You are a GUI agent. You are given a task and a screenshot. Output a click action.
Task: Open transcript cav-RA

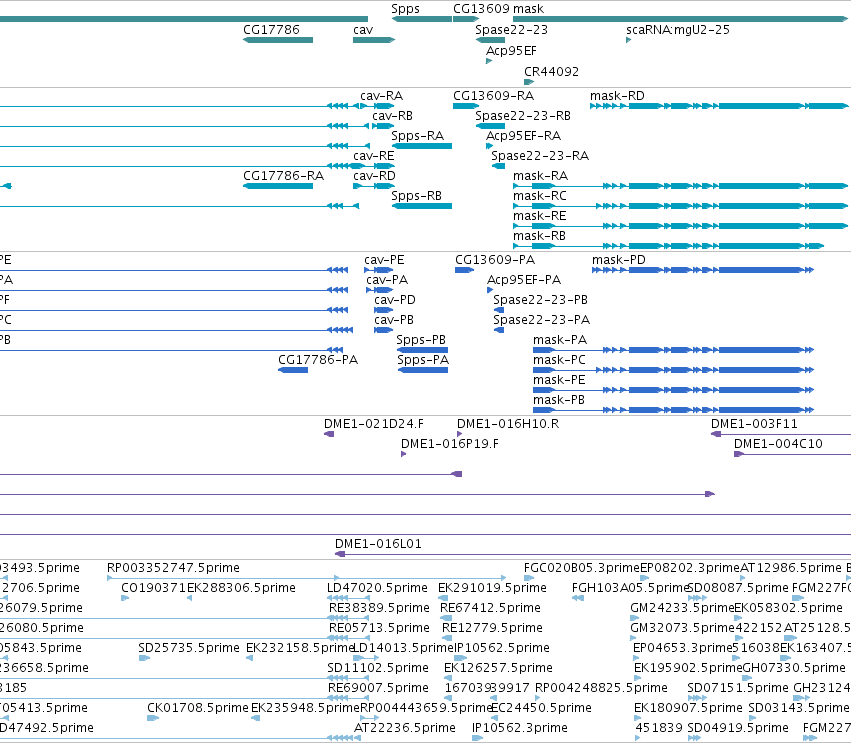382,96
